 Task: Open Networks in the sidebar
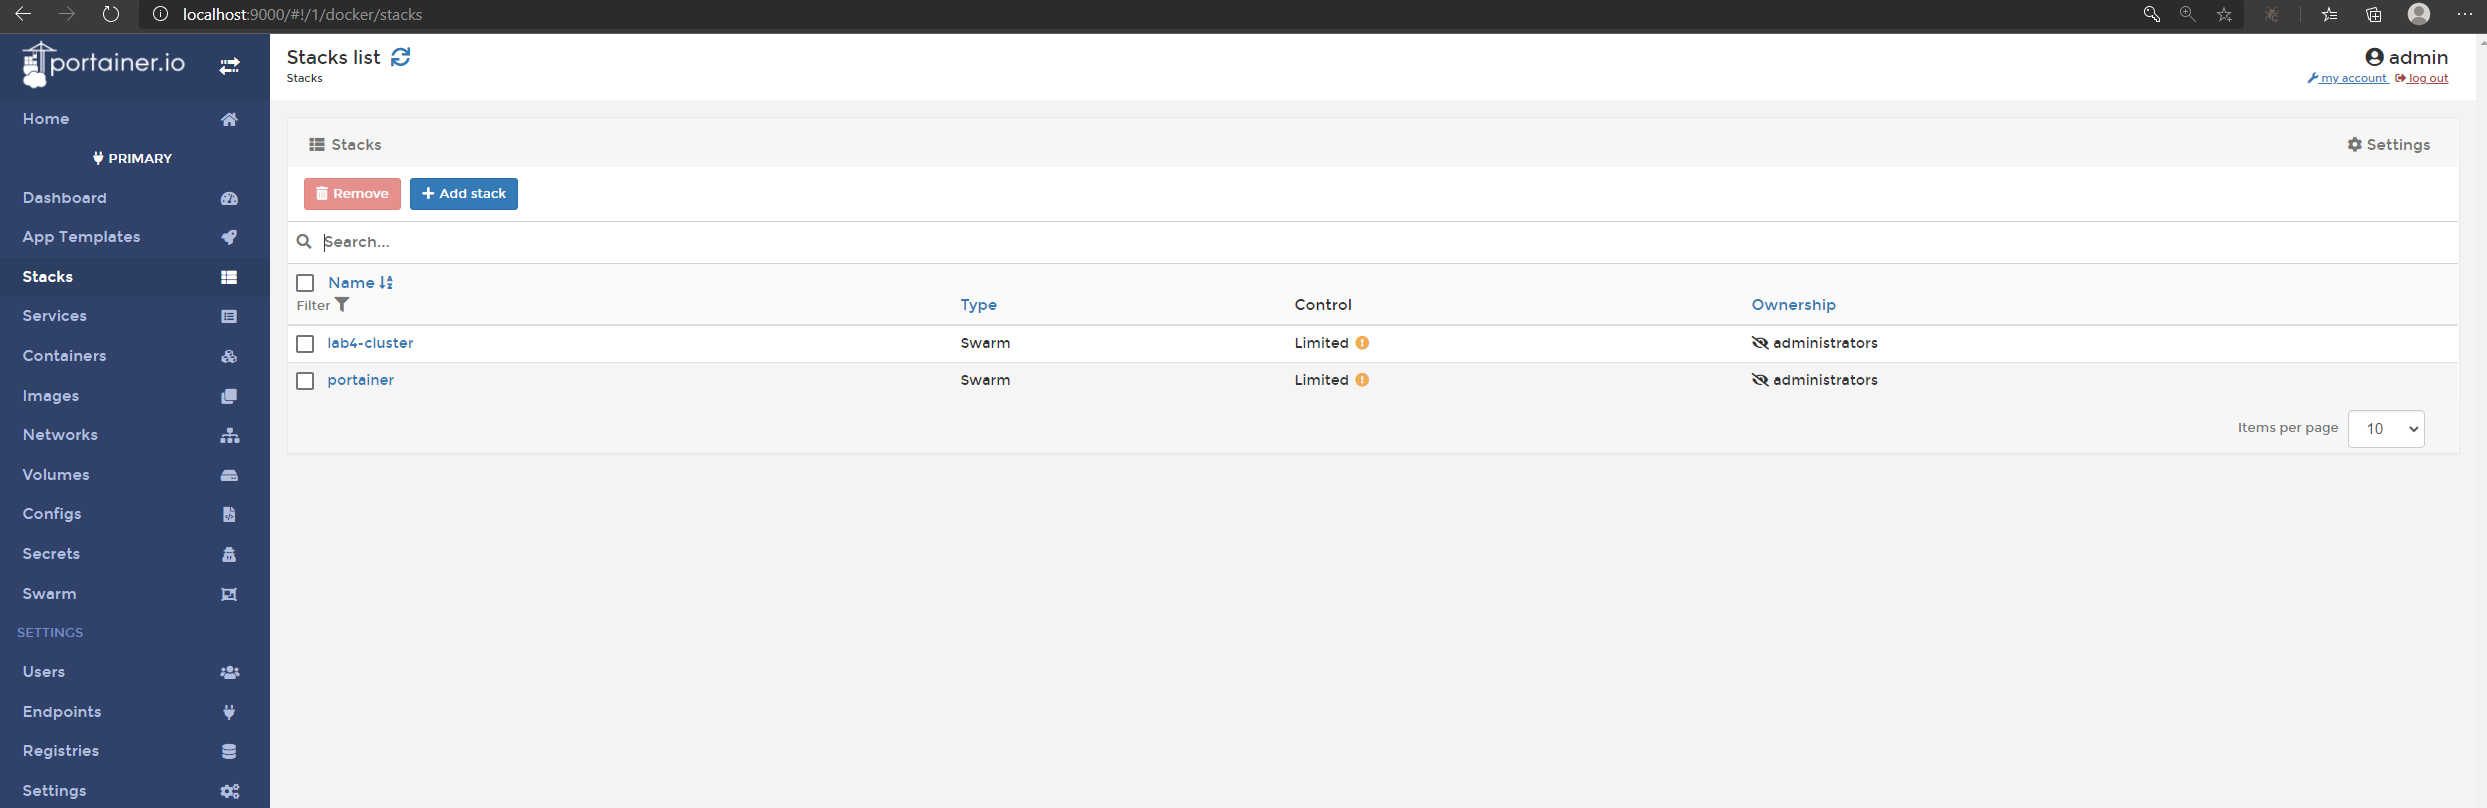tap(60, 435)
